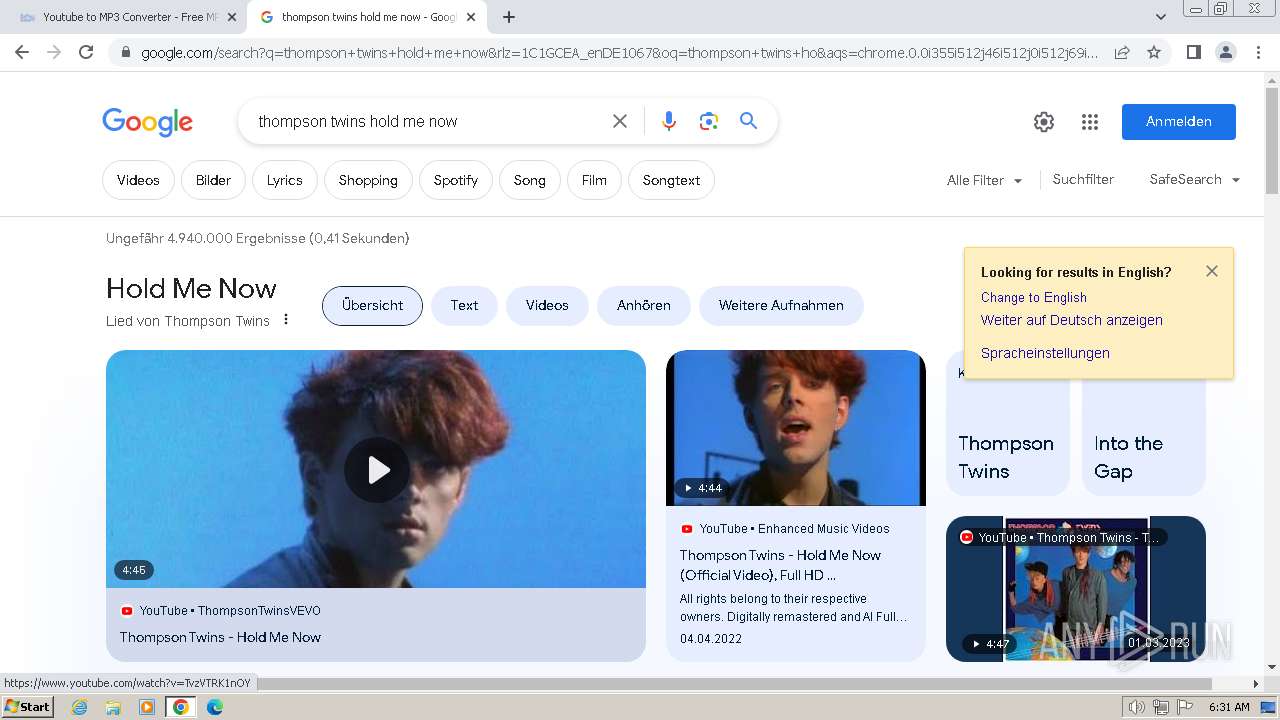Clear the search box text
The image size is (1280, 720).
tap(620, 121)
